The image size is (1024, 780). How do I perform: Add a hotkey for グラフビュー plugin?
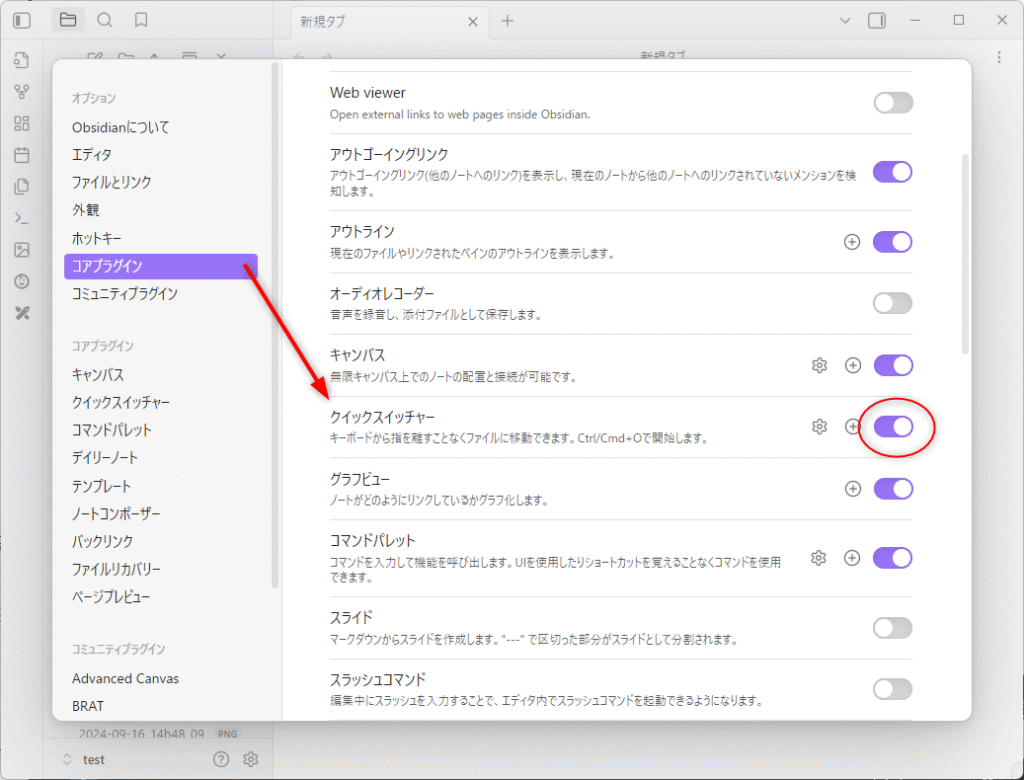(852, 489)
